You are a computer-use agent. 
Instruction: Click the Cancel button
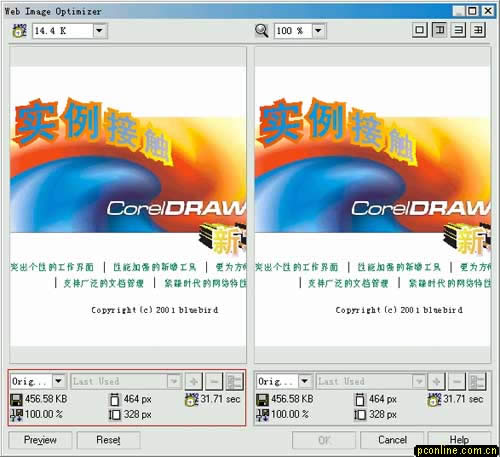point(392,440)
